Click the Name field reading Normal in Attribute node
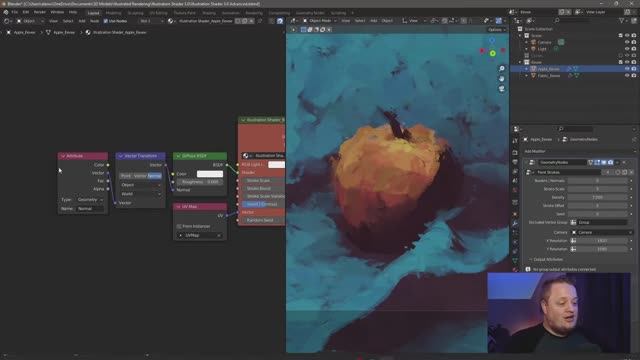The width and height of the screenshot is (640, 360). pyautogui.click(x=89, y=209)
